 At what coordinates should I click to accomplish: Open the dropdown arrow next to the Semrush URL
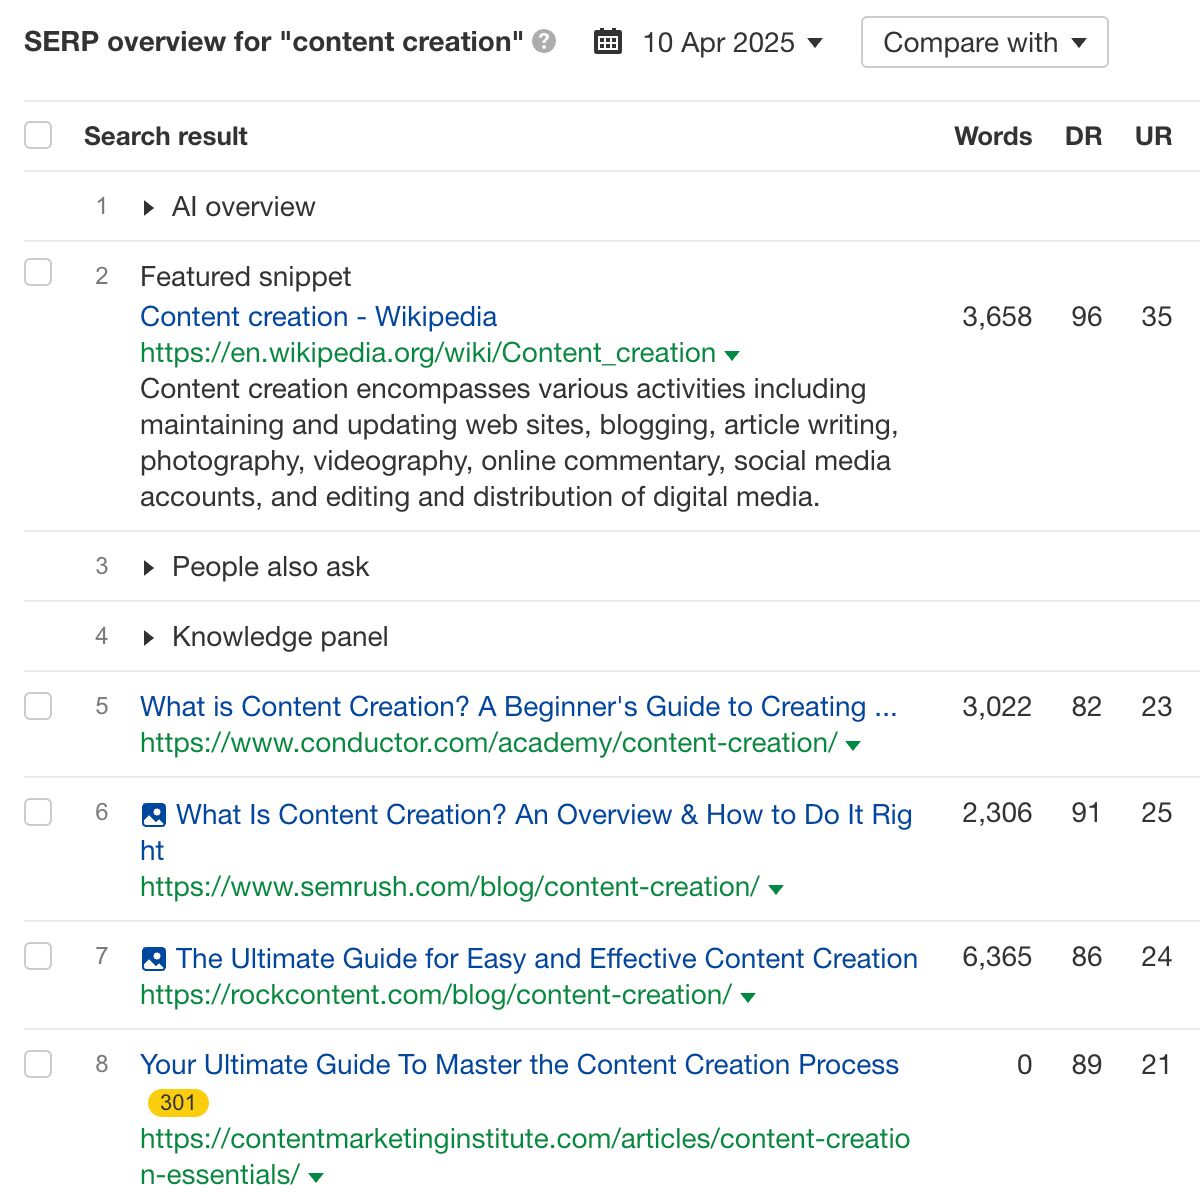pos(777,888)
